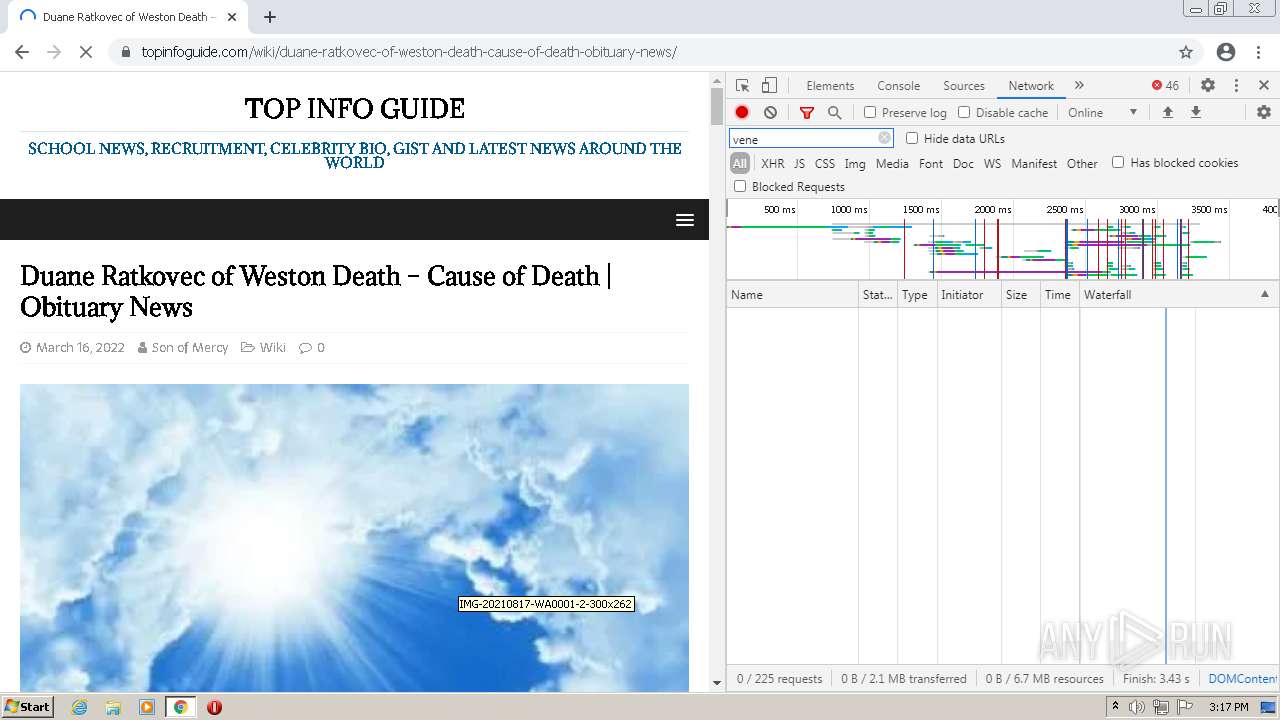Open the site hamburger menu

click(685, 220)
